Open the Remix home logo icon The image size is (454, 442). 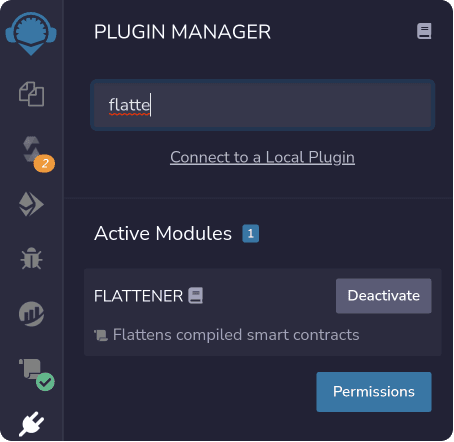click(x=31, y=33)
